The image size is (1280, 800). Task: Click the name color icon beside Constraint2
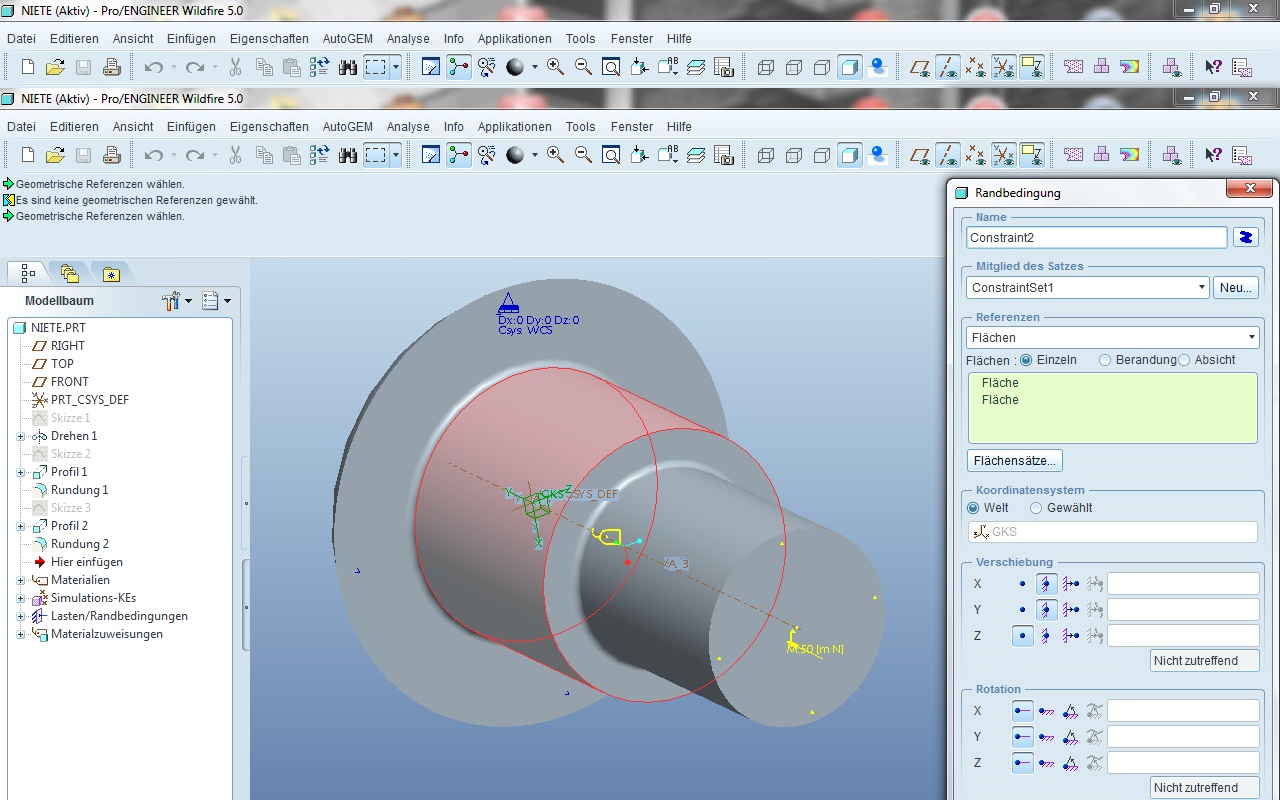point(1246,237)
